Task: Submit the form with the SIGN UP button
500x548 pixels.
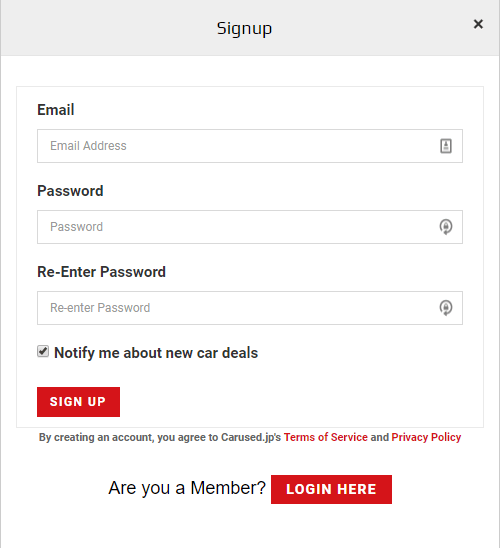Action: (78, 402)
